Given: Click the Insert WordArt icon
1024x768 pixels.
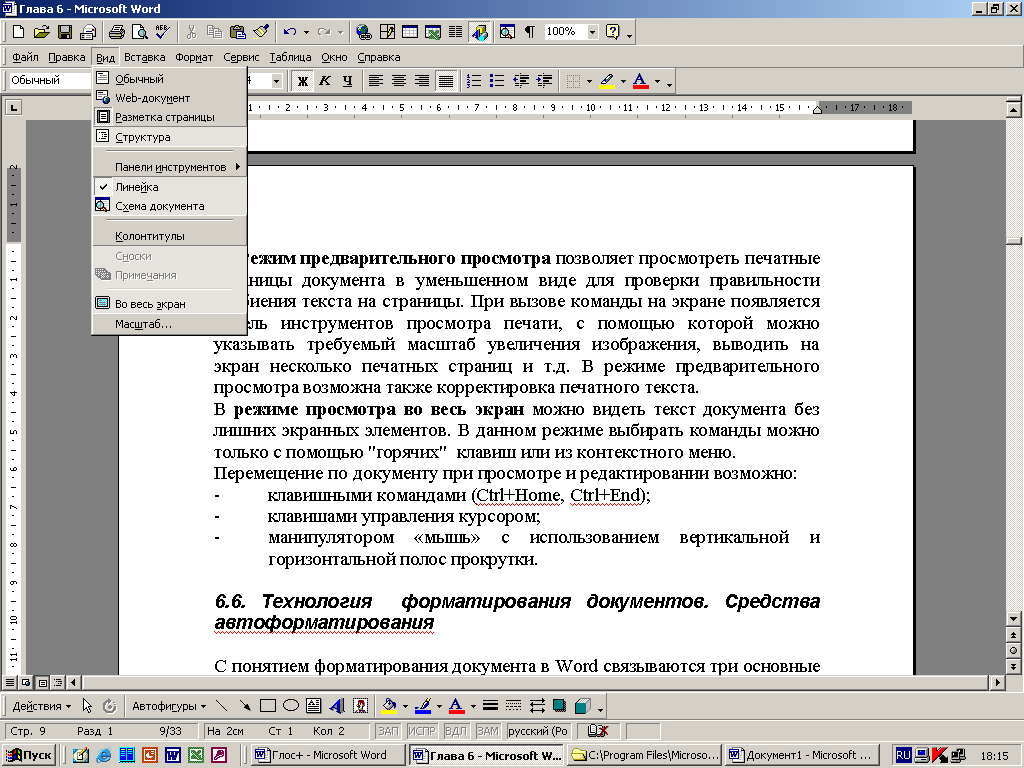Looking at the screenshot, I should (337, 706).
